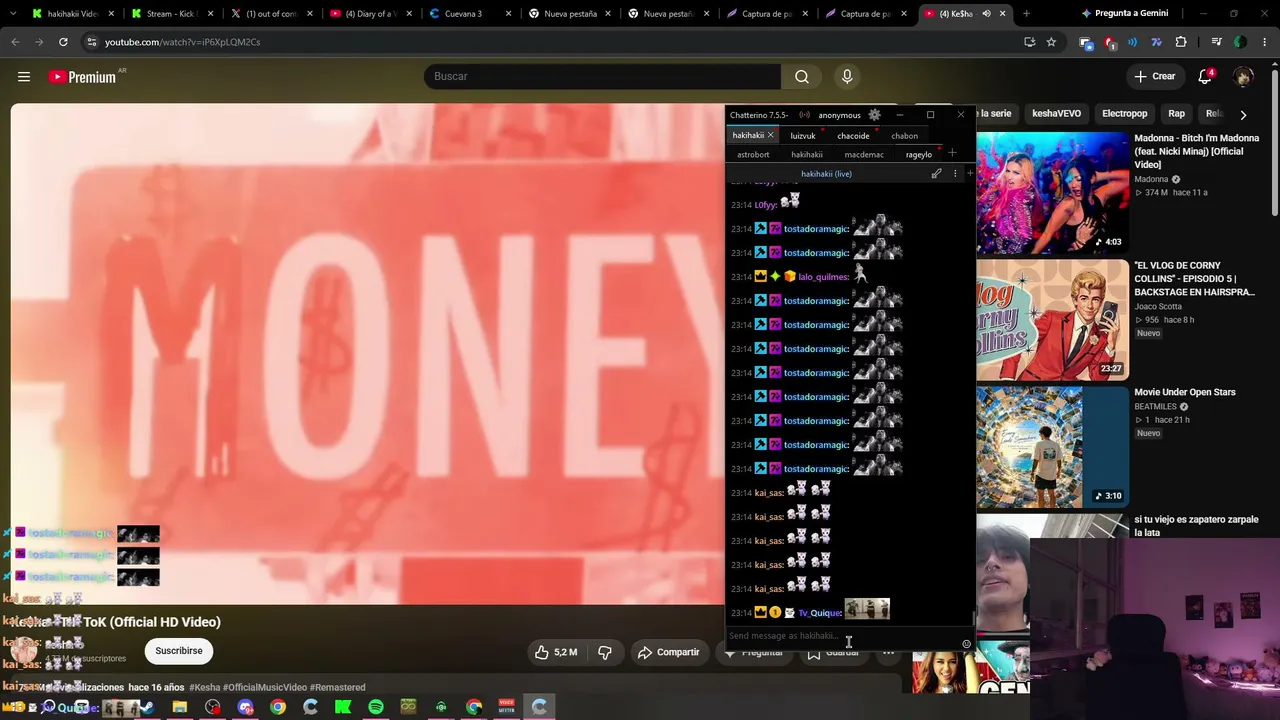Go to YouTube Premium home logo
This screenshot has width=1280, height=720.
(x=82, y=77)
